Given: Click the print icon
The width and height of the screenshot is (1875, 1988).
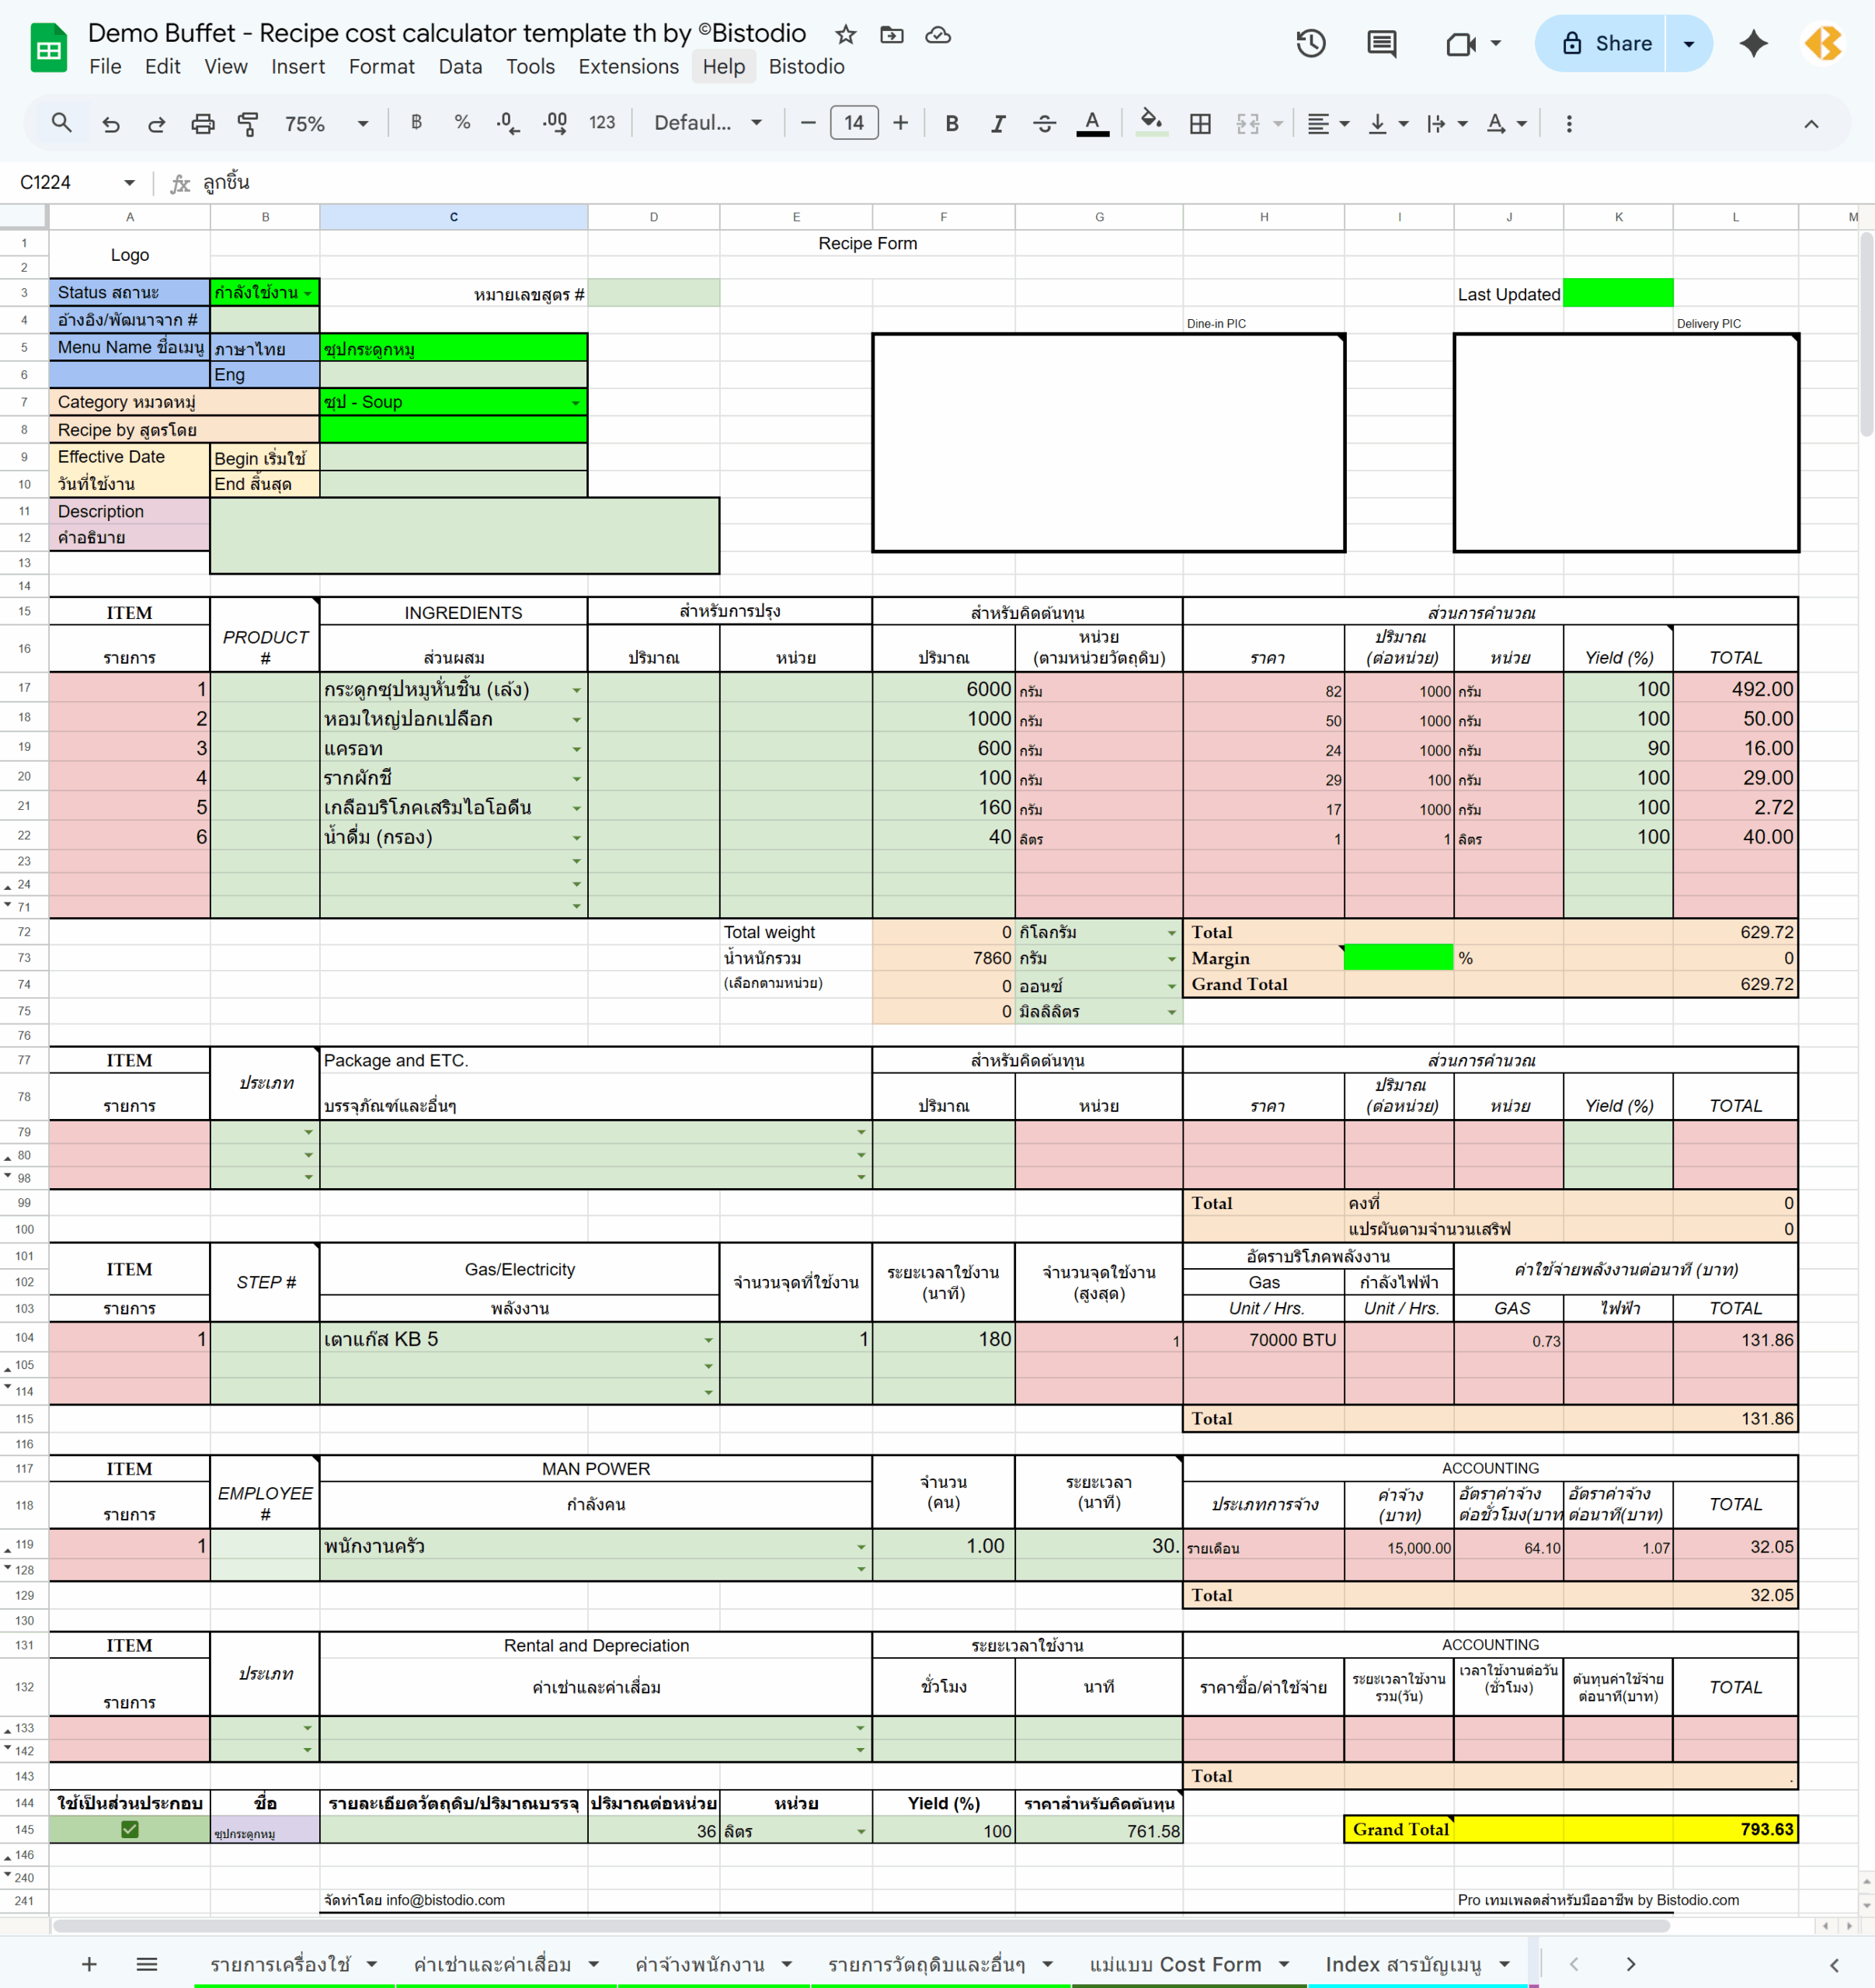Looking at the screenshot, I should click(202, 123).
